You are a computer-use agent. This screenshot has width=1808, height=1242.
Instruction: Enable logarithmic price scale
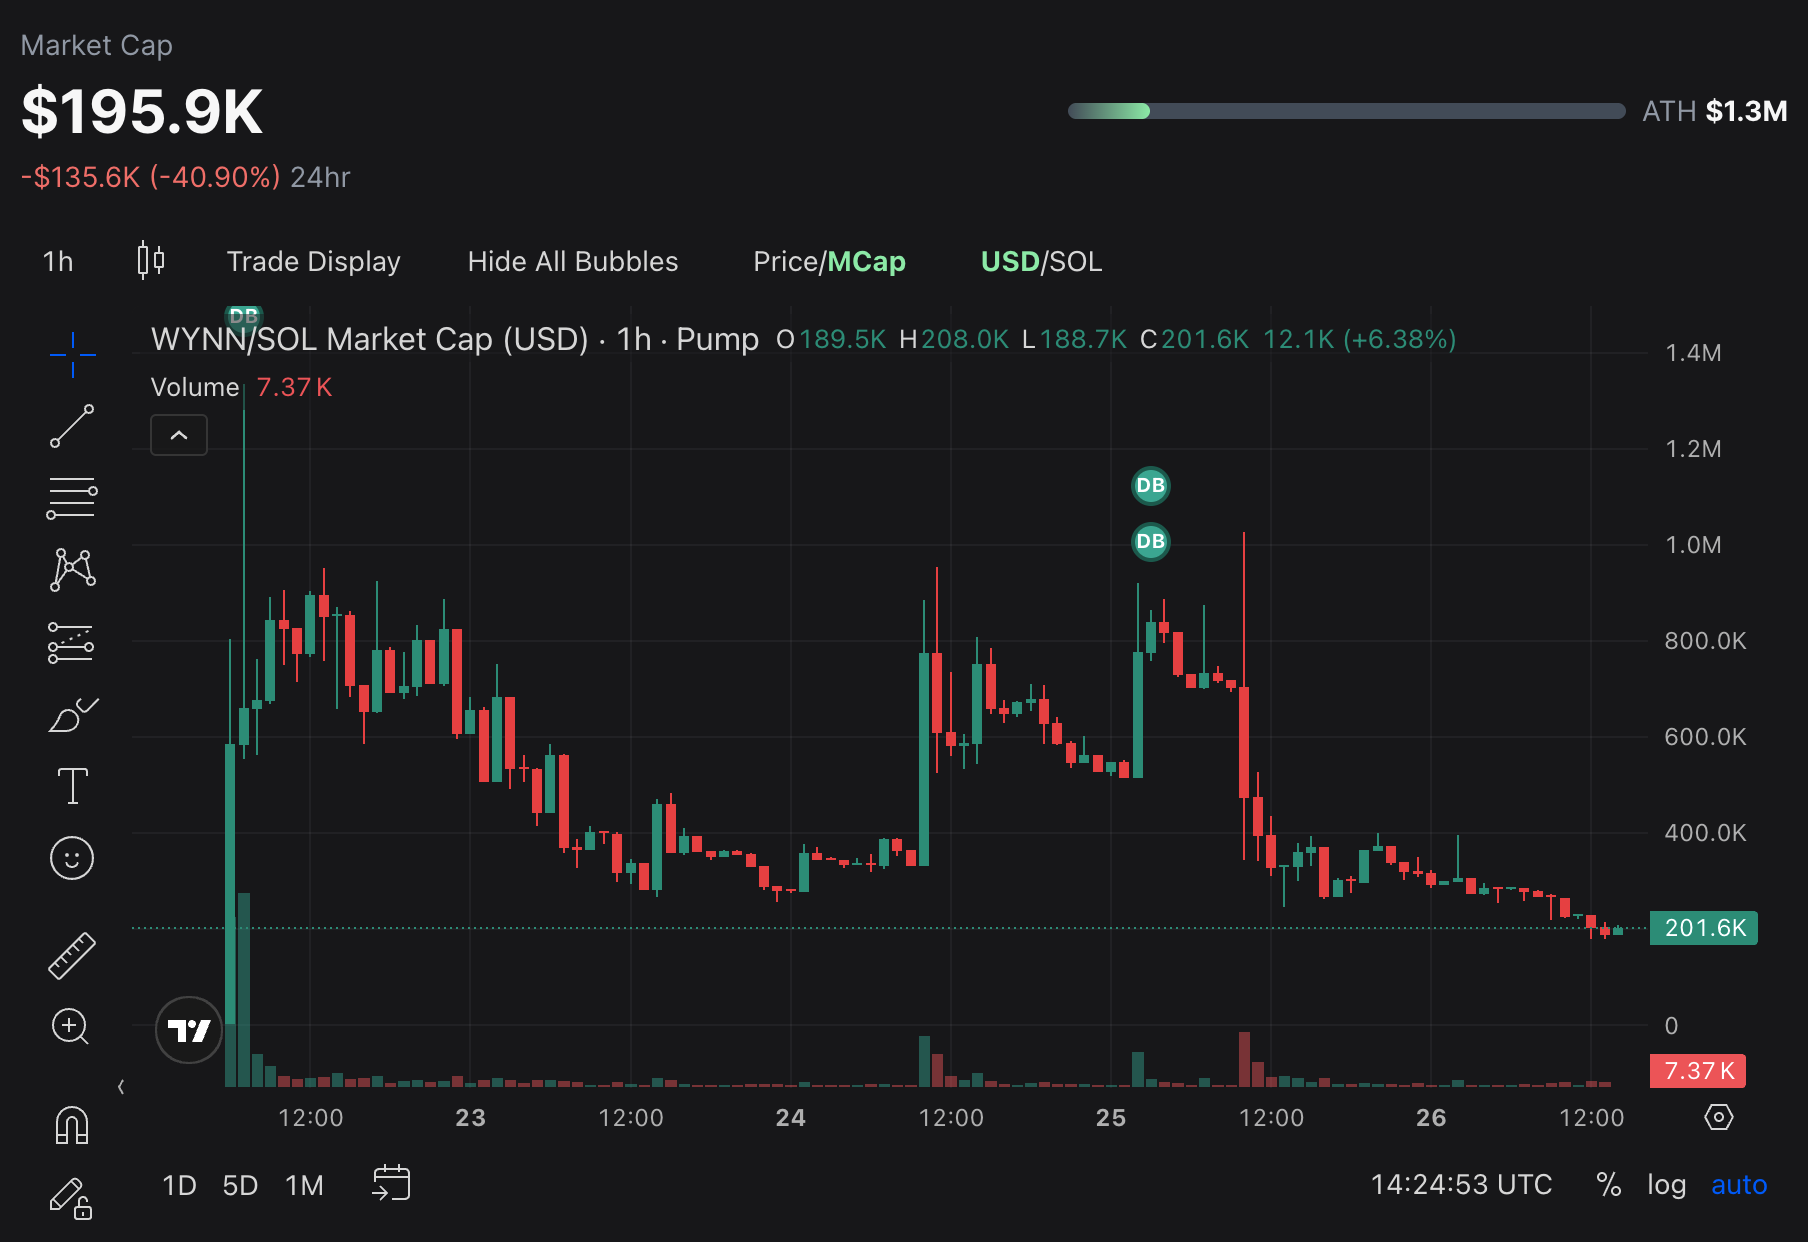pyautogui.click(x=1665, y=1184)
